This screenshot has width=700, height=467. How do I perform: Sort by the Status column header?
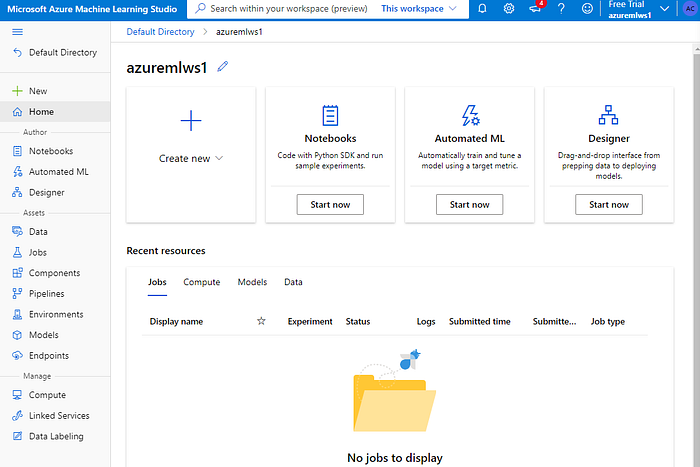358,321
